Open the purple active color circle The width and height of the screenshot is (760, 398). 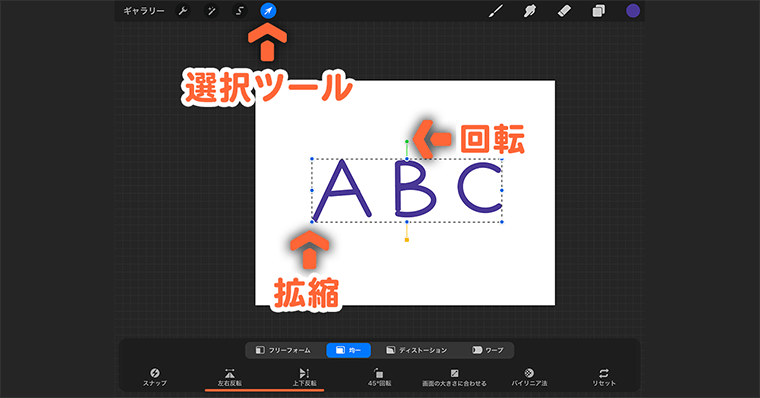tap(633, 11)
